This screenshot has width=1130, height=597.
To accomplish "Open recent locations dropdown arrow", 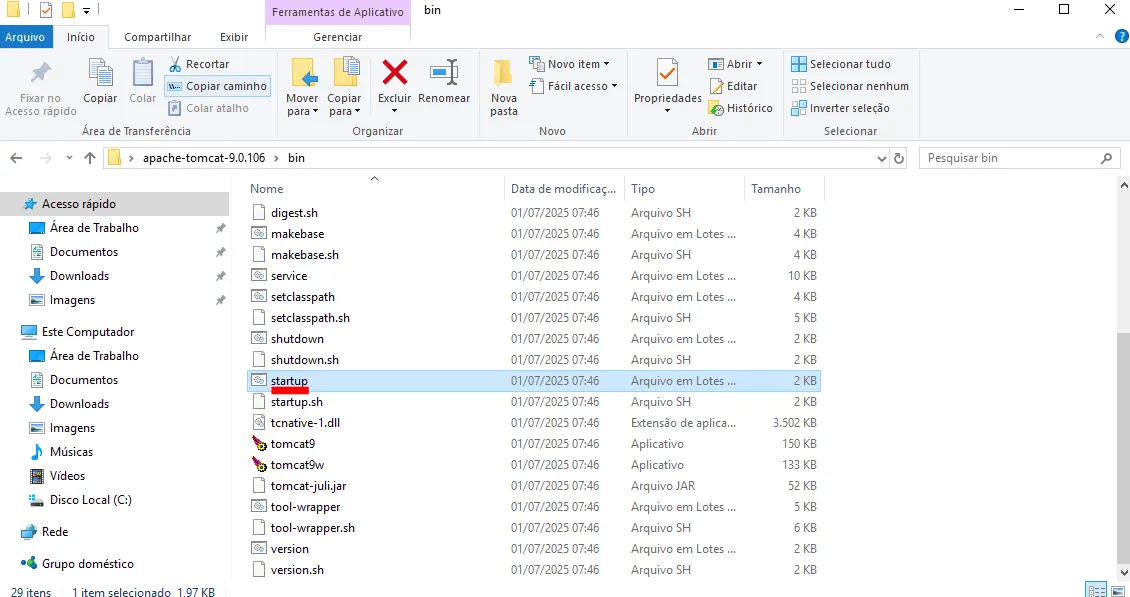I will pyautogui.click(x=69, y=158).
